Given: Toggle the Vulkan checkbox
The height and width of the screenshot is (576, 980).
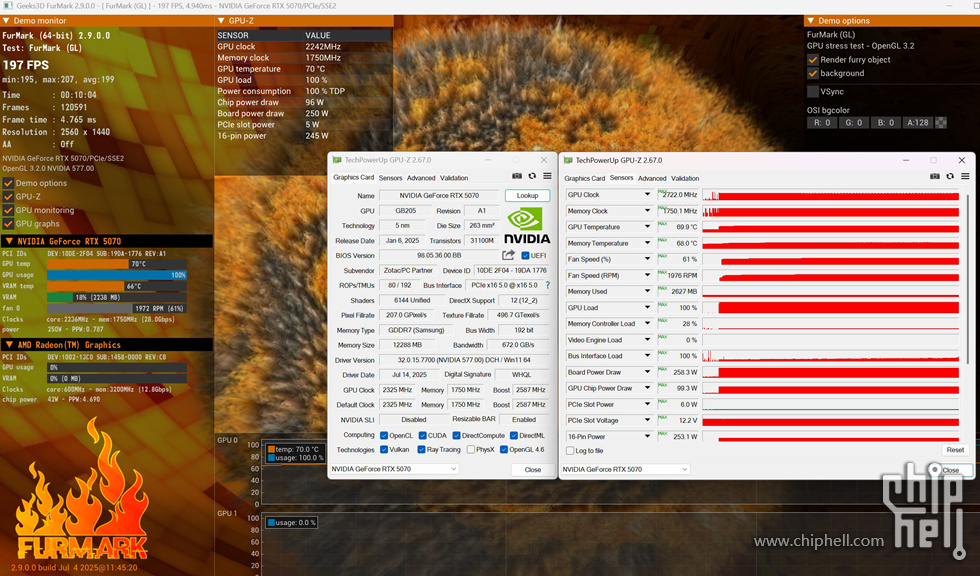Looking at the screenshot, I should click(x=384, y=449).
